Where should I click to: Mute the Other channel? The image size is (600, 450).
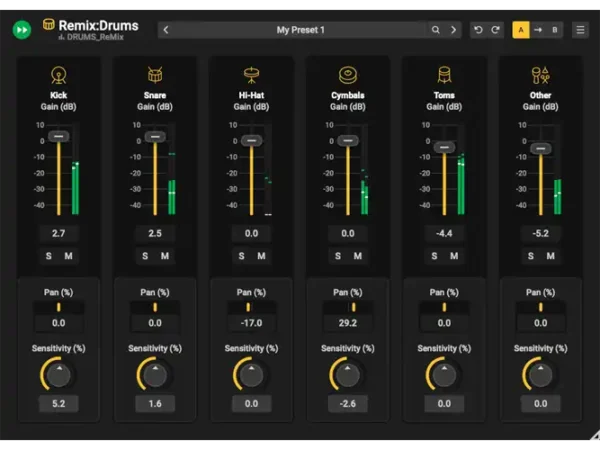[550, 256]
